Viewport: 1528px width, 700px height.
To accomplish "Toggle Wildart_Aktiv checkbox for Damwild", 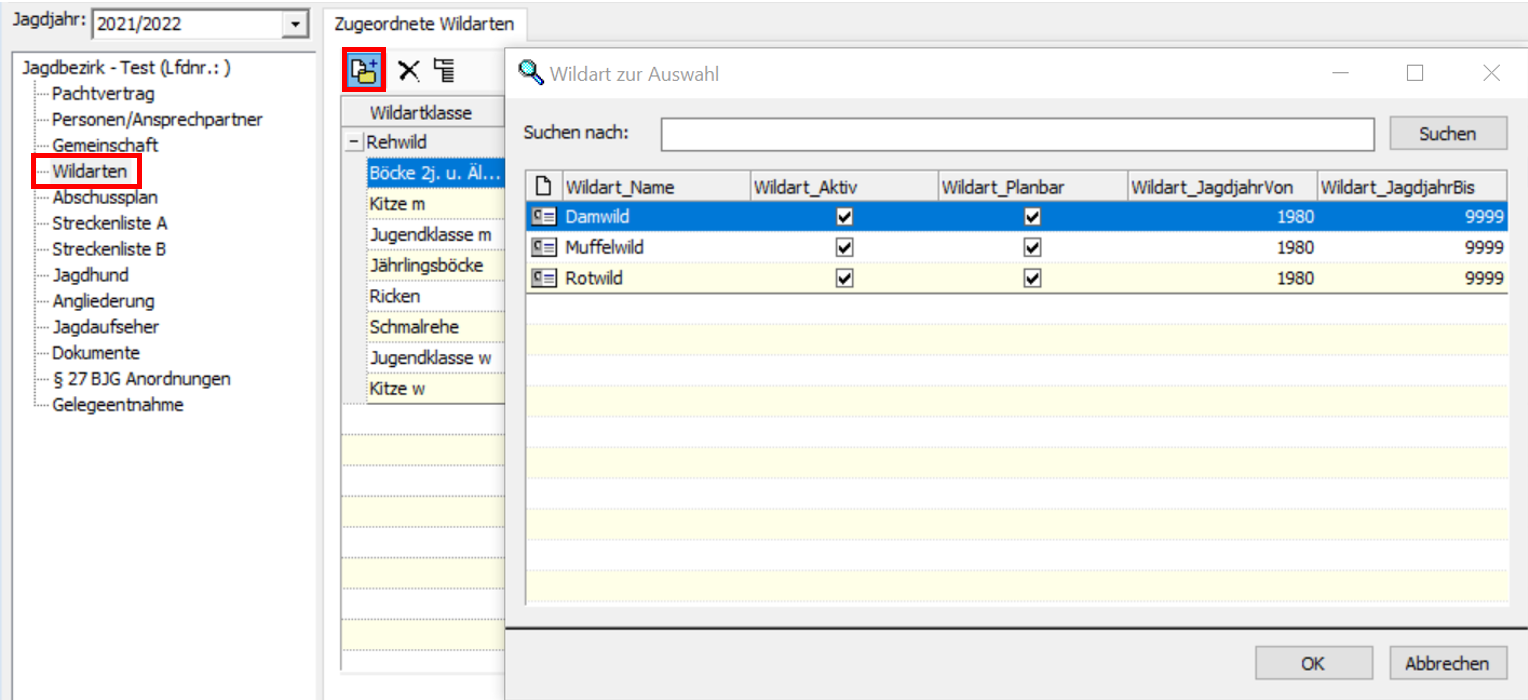I will (845, 217).
